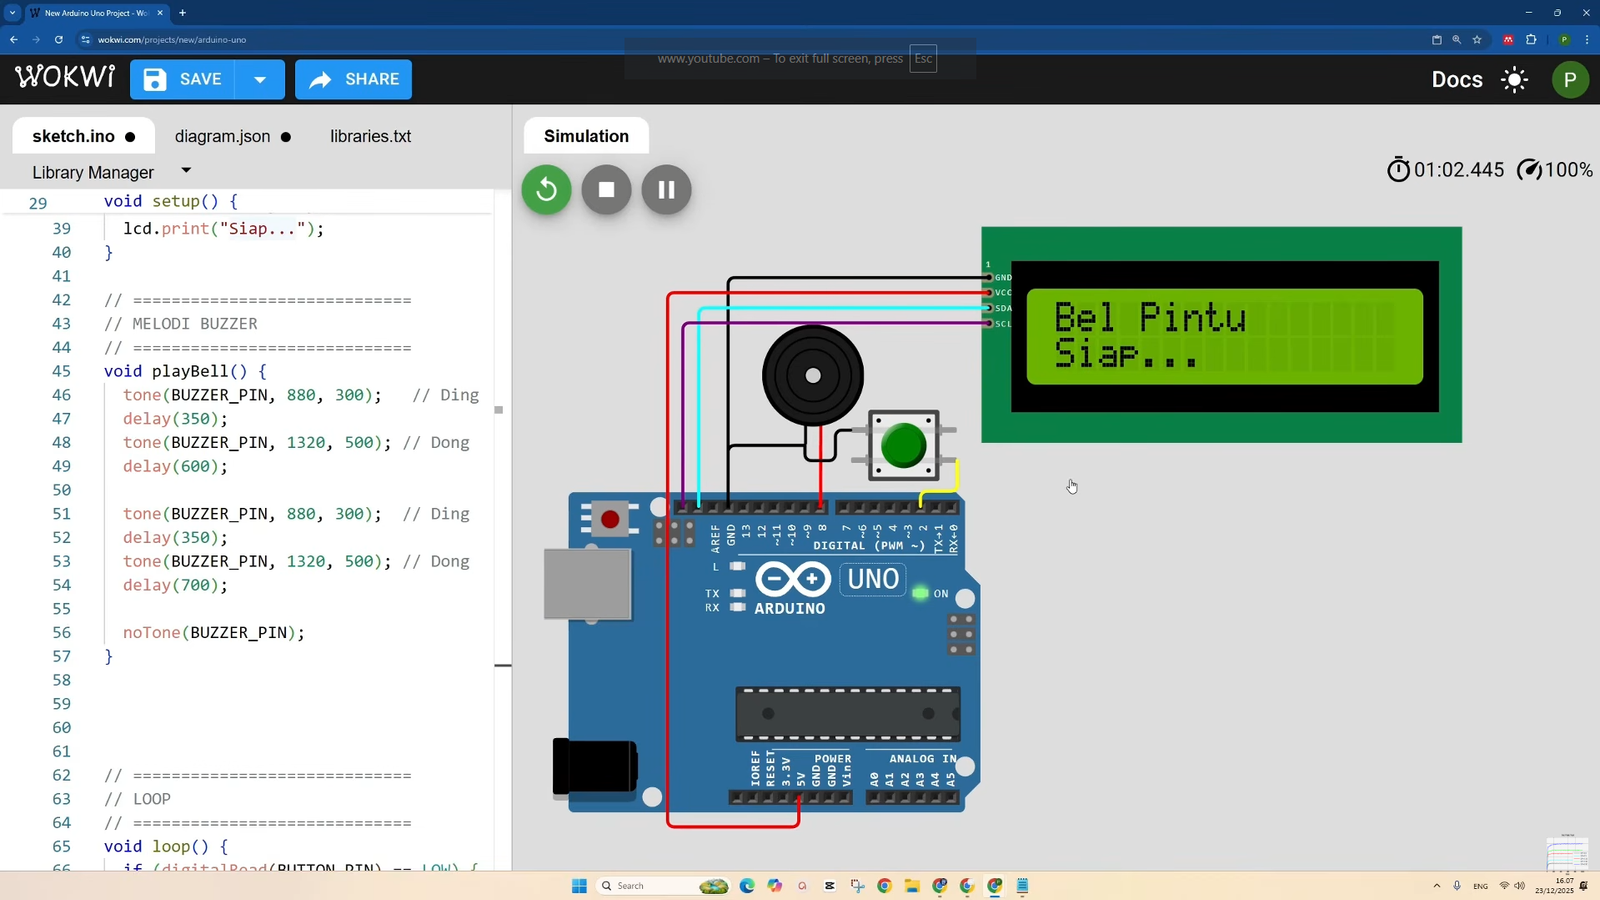The height and width of the screenshot is (900, 1600).
Task: Switch to the sketch.ino tab
Action: pos(84,136)
